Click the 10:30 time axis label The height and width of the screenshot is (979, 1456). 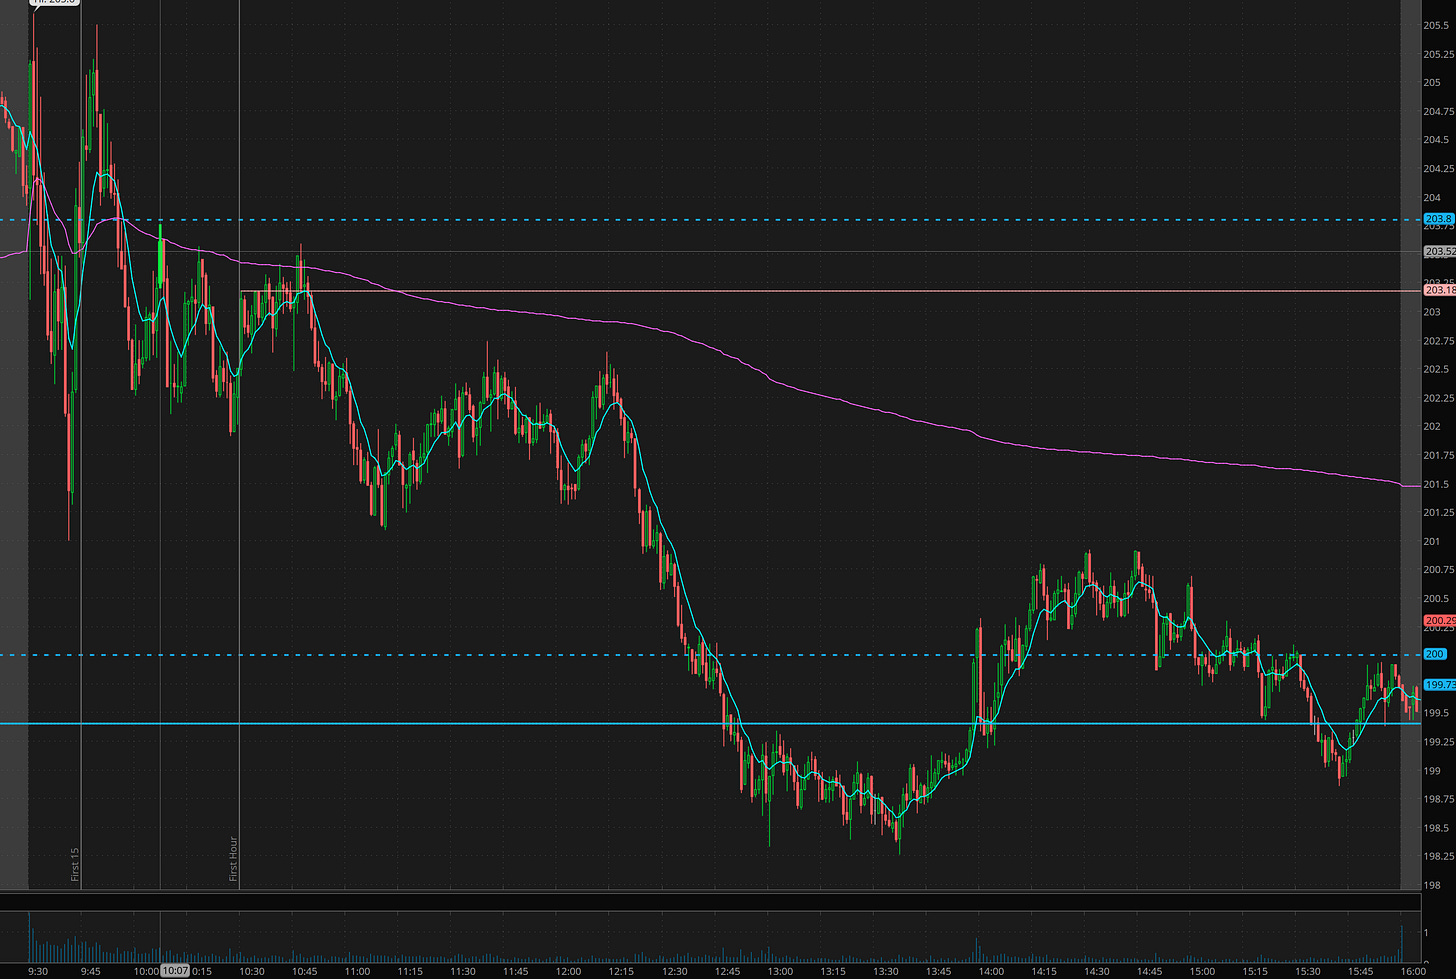(252, 971)
